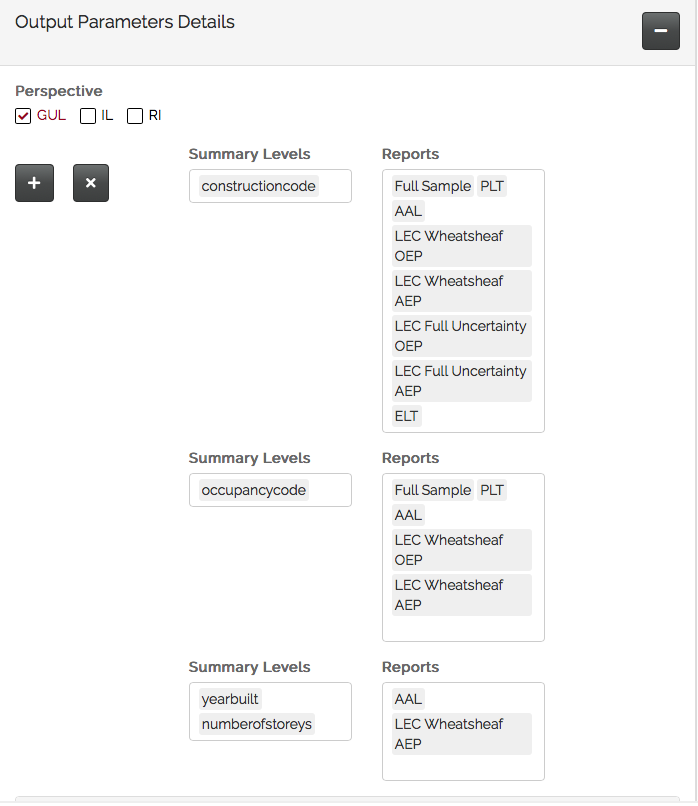698x806 pixels.
Task: Select the yearbuilt summary level tag
Action: [230, 699]
